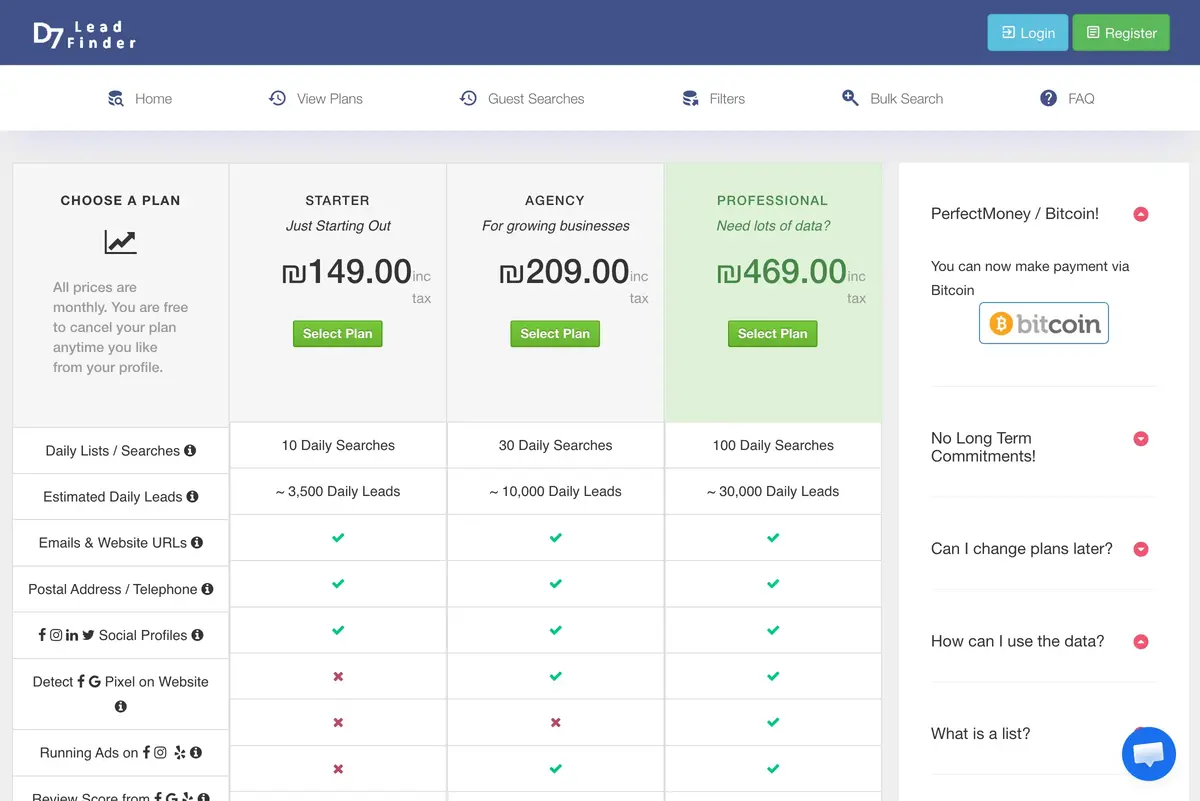This screenshot has width=1200, height=801.
Task: Click 'Just Starting Out' subtitle
Action: pos(338,226)
